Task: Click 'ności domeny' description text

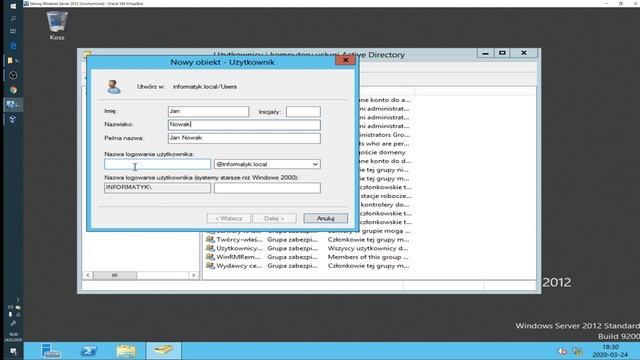Action: 383,152
